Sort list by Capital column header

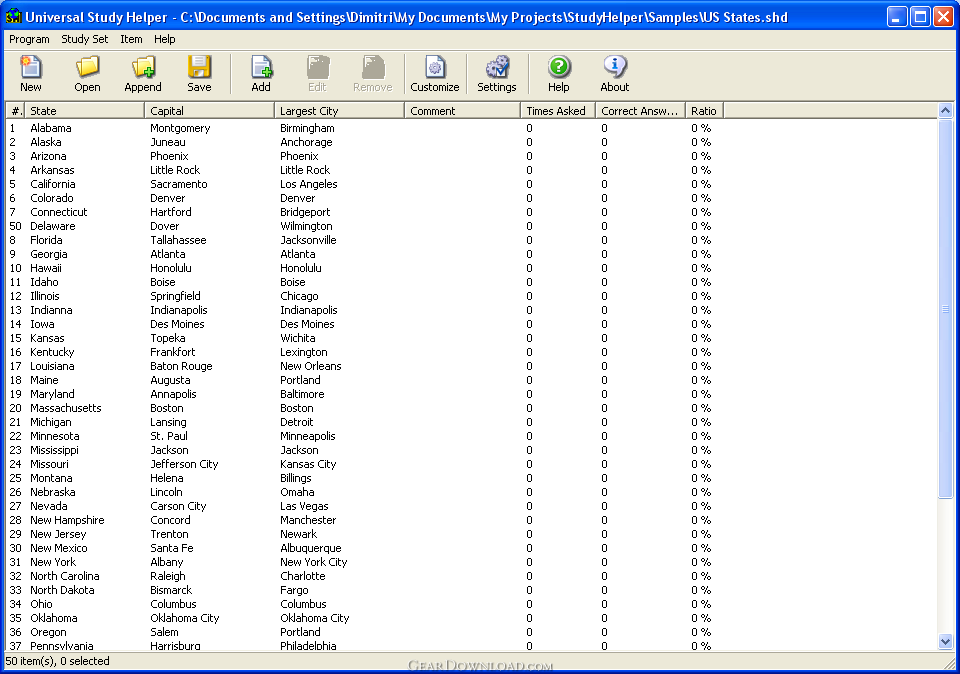[x=209, y=111]
